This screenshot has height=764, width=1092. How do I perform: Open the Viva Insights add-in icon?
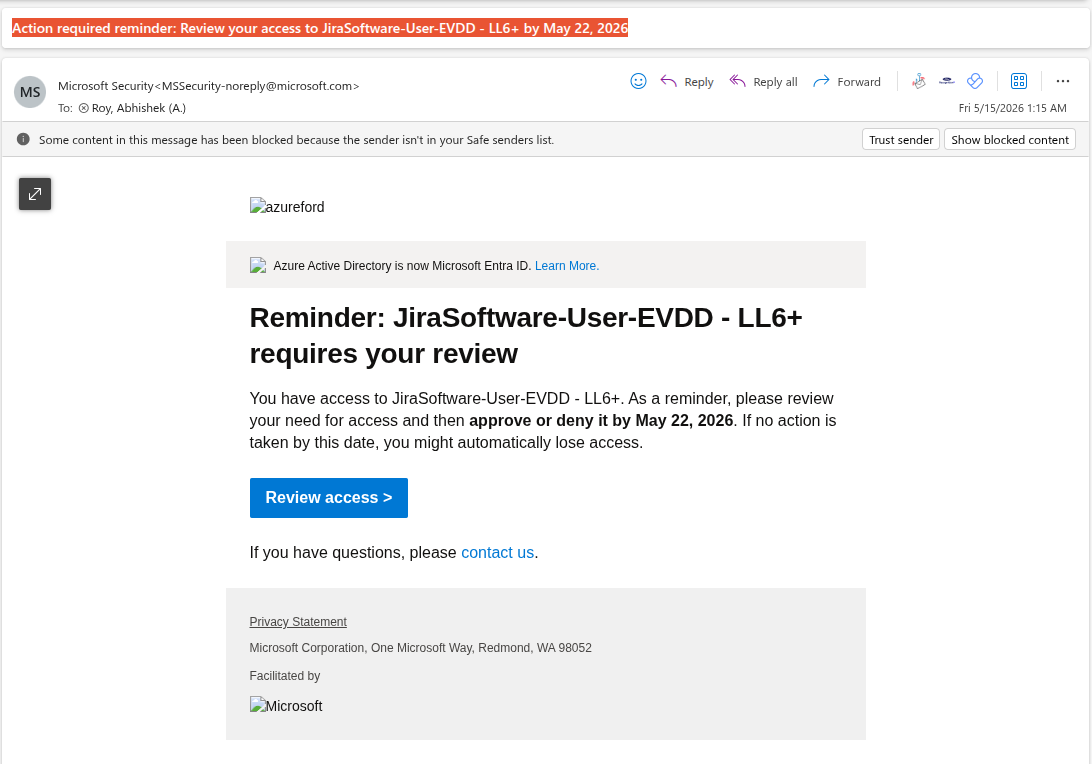975,81
